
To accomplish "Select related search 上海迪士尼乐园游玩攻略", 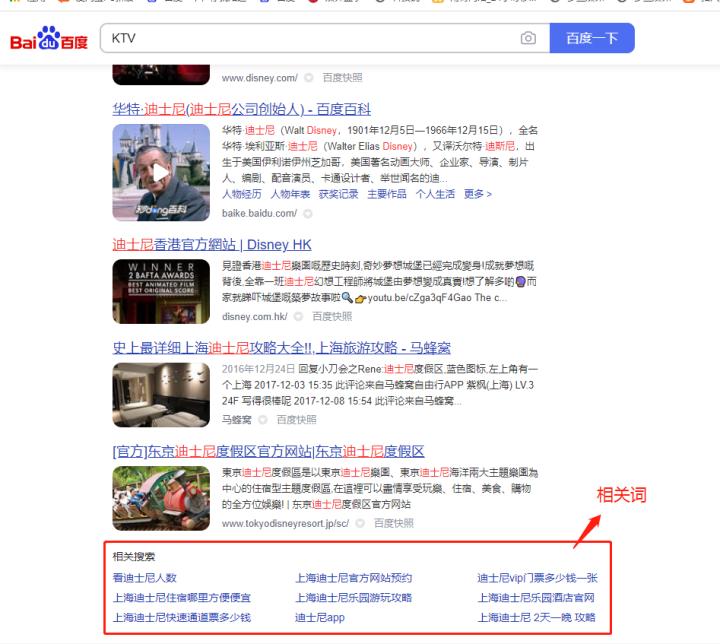I will point(354,598).
